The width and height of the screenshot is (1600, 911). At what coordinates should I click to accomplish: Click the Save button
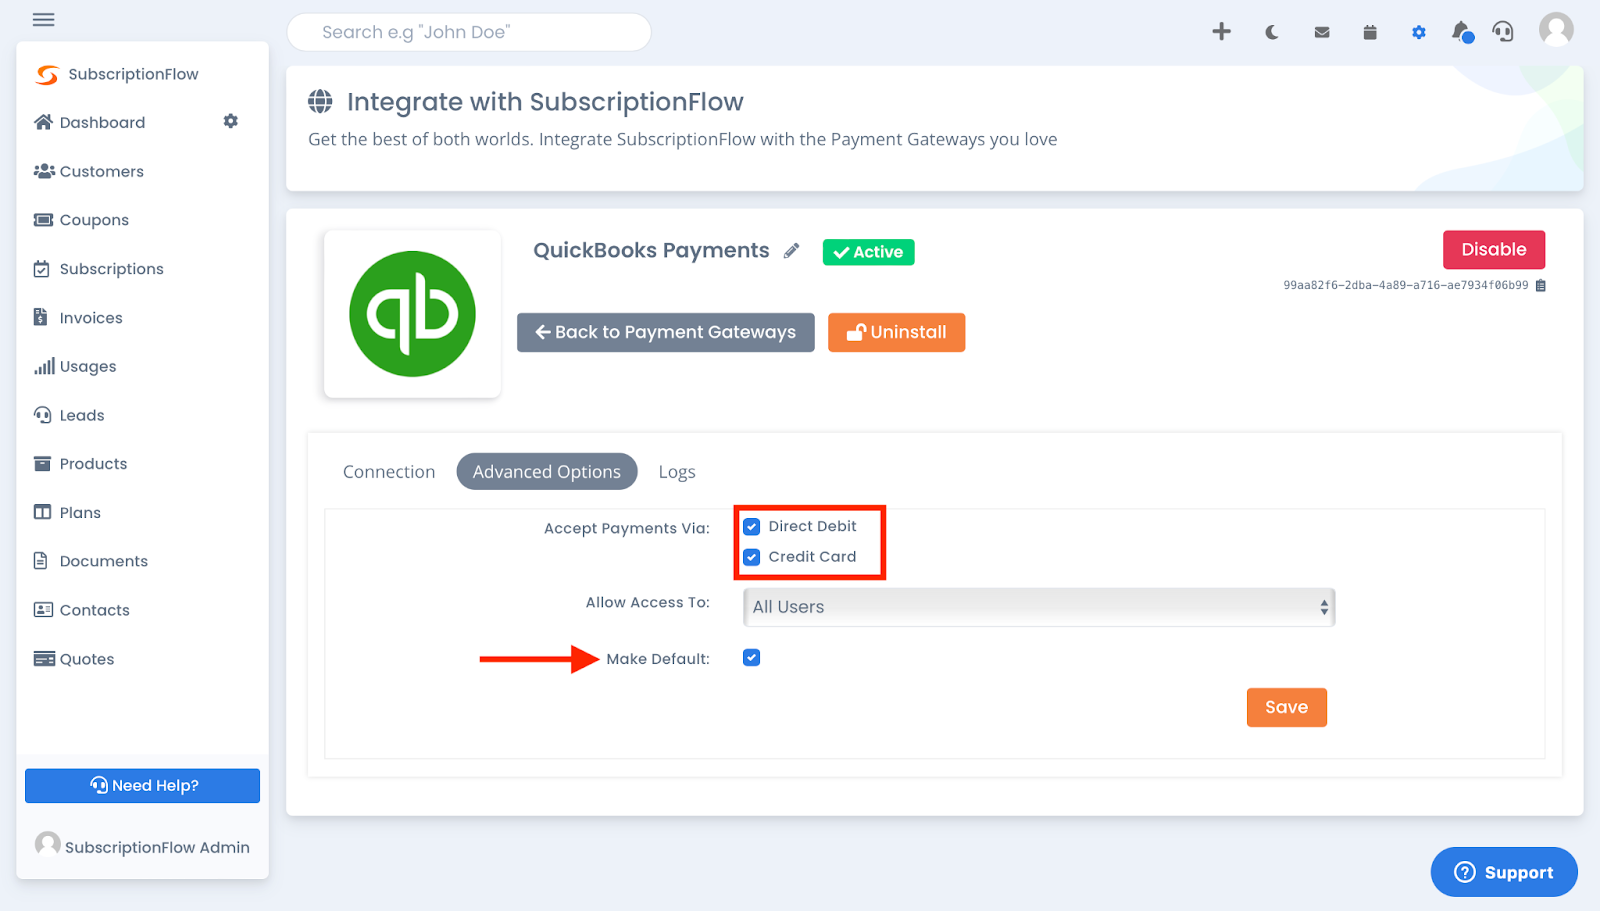click(x=1286, y=708)
